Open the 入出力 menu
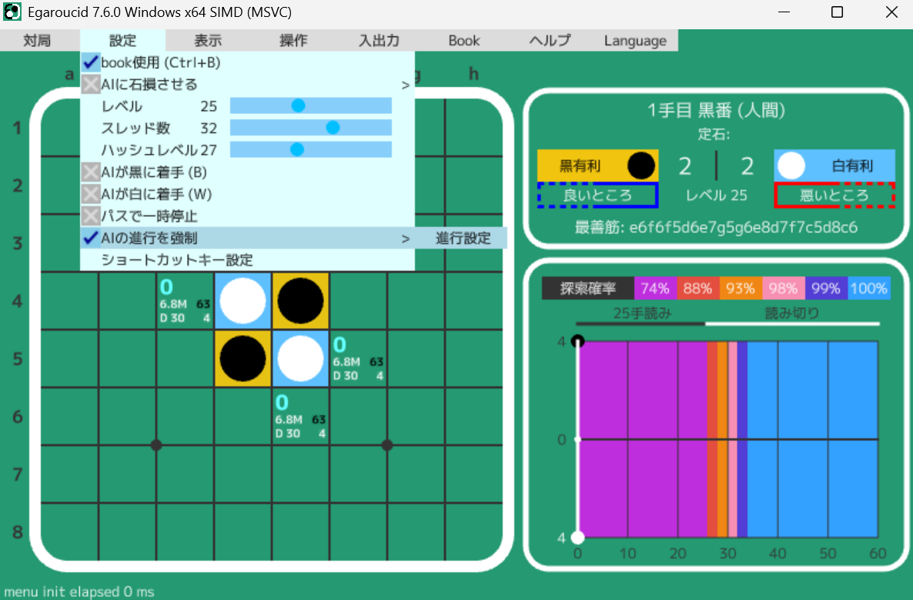This screenshot has height=600, width=913. (x=379, y=41)
